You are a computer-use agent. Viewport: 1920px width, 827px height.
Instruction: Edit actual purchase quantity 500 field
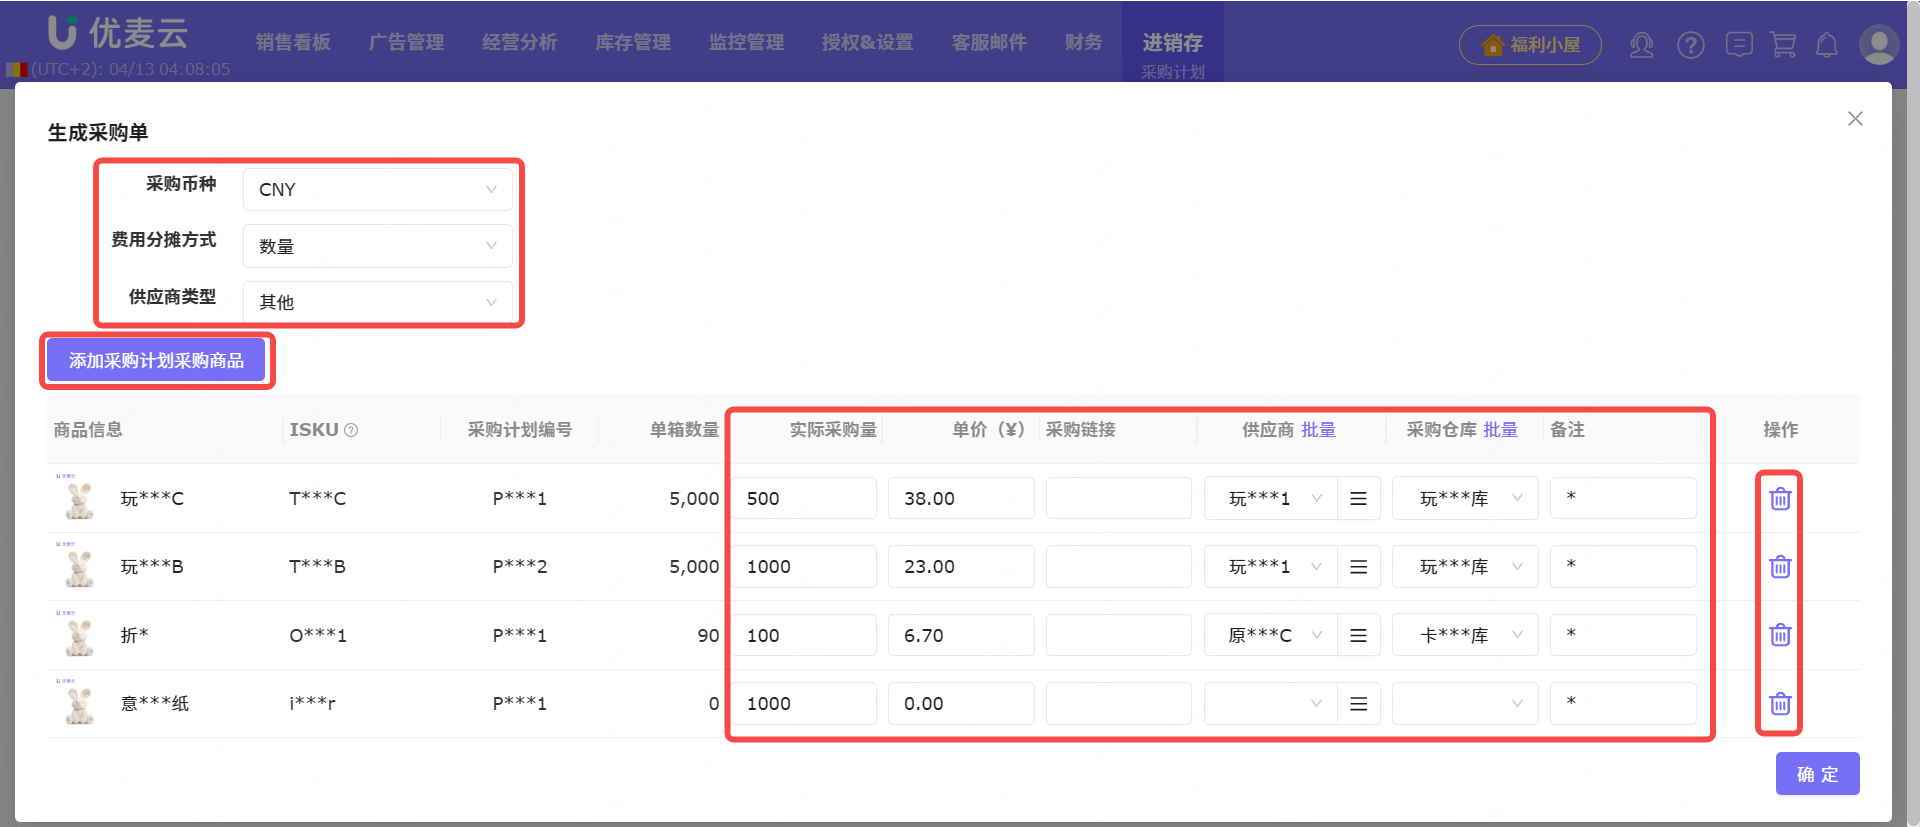804,498
